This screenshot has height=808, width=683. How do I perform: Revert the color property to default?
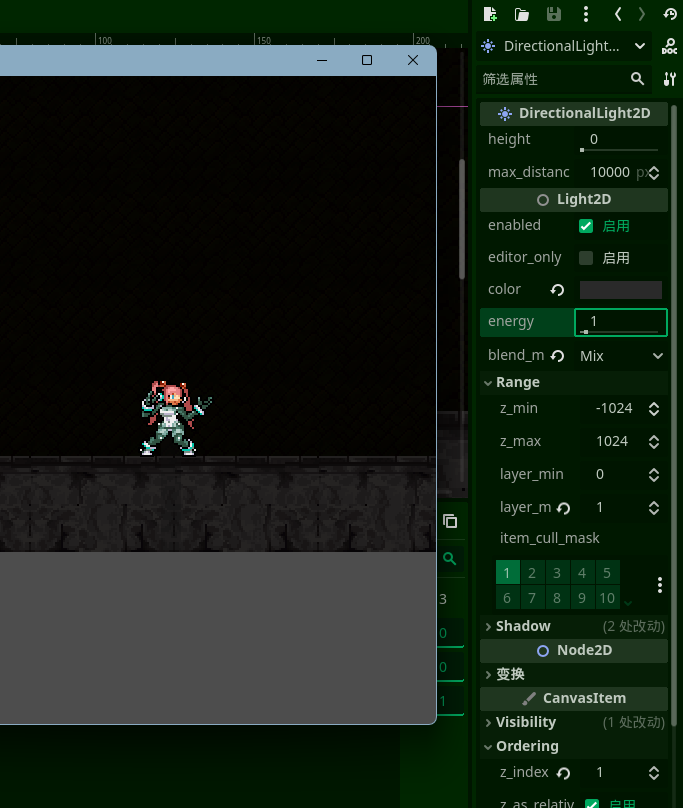click(557, 290)
